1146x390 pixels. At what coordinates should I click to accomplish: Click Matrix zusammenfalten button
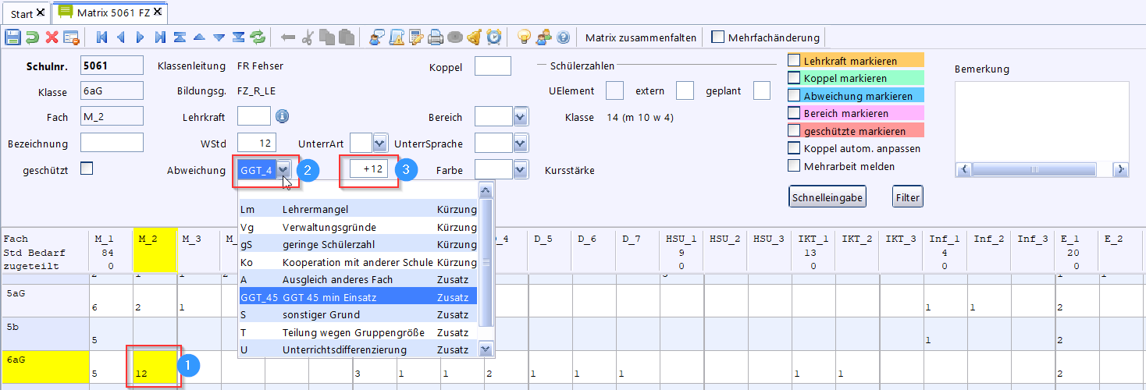click(x=641, y=37)
